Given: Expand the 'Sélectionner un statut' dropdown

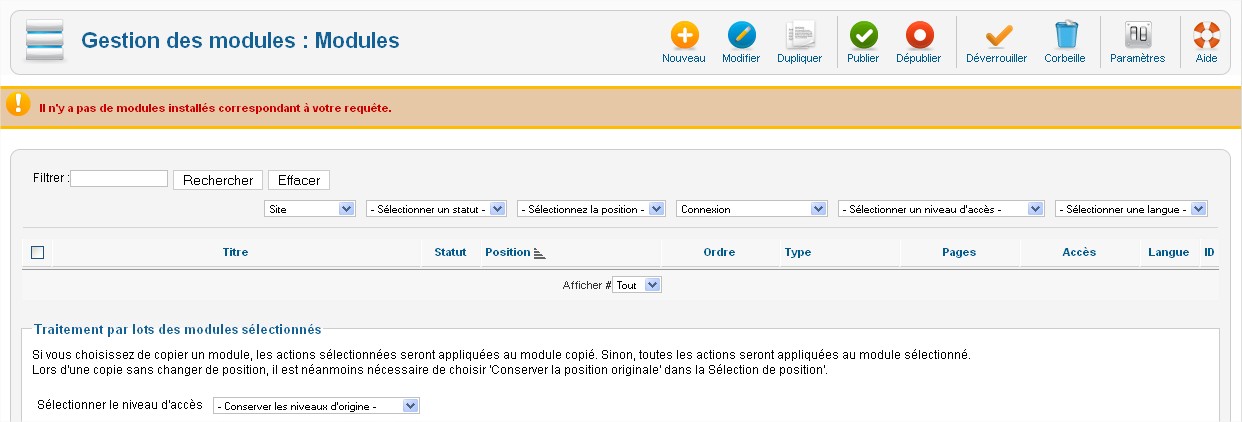Looking at the screenshot, I should pyautogui.click(x=437, y=209).
